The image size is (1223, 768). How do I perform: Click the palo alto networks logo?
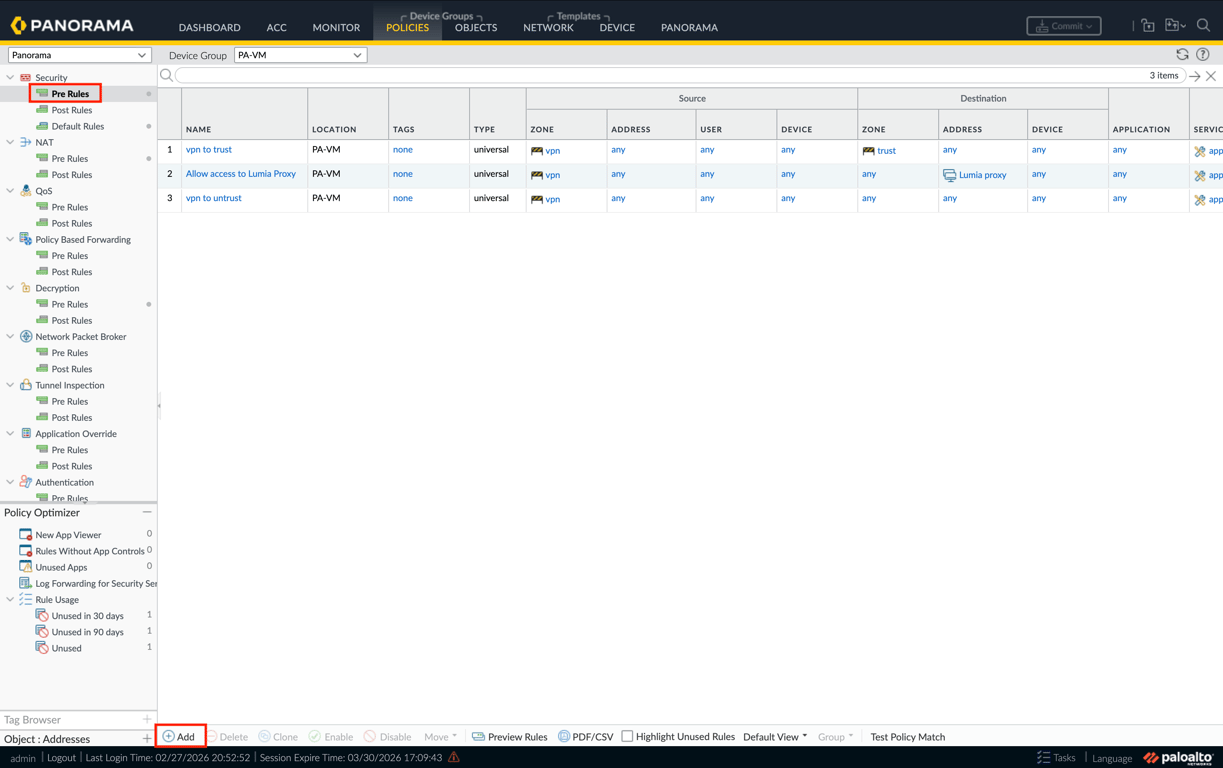[1179, 758]
